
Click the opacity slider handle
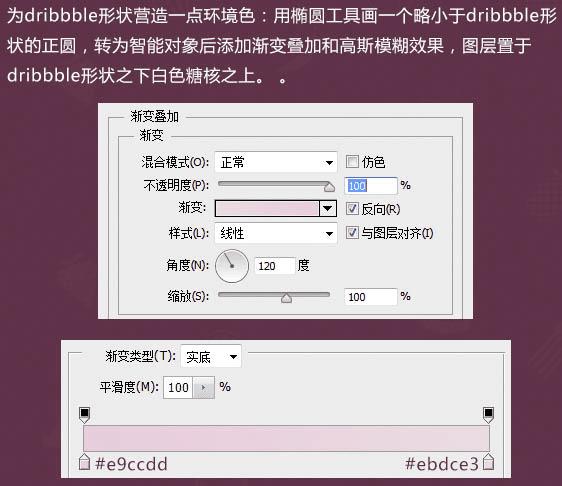329,187
